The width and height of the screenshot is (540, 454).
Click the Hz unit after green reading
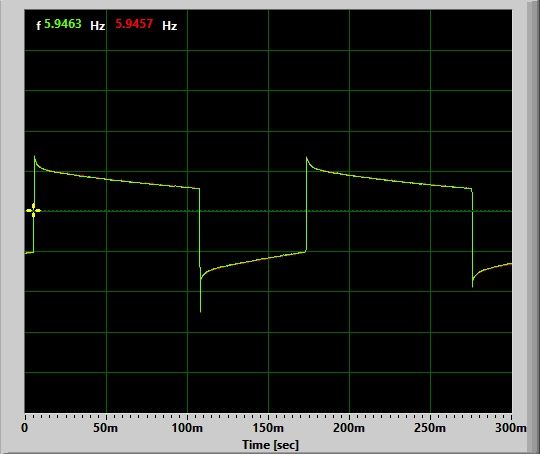click(x=97, y=25)
